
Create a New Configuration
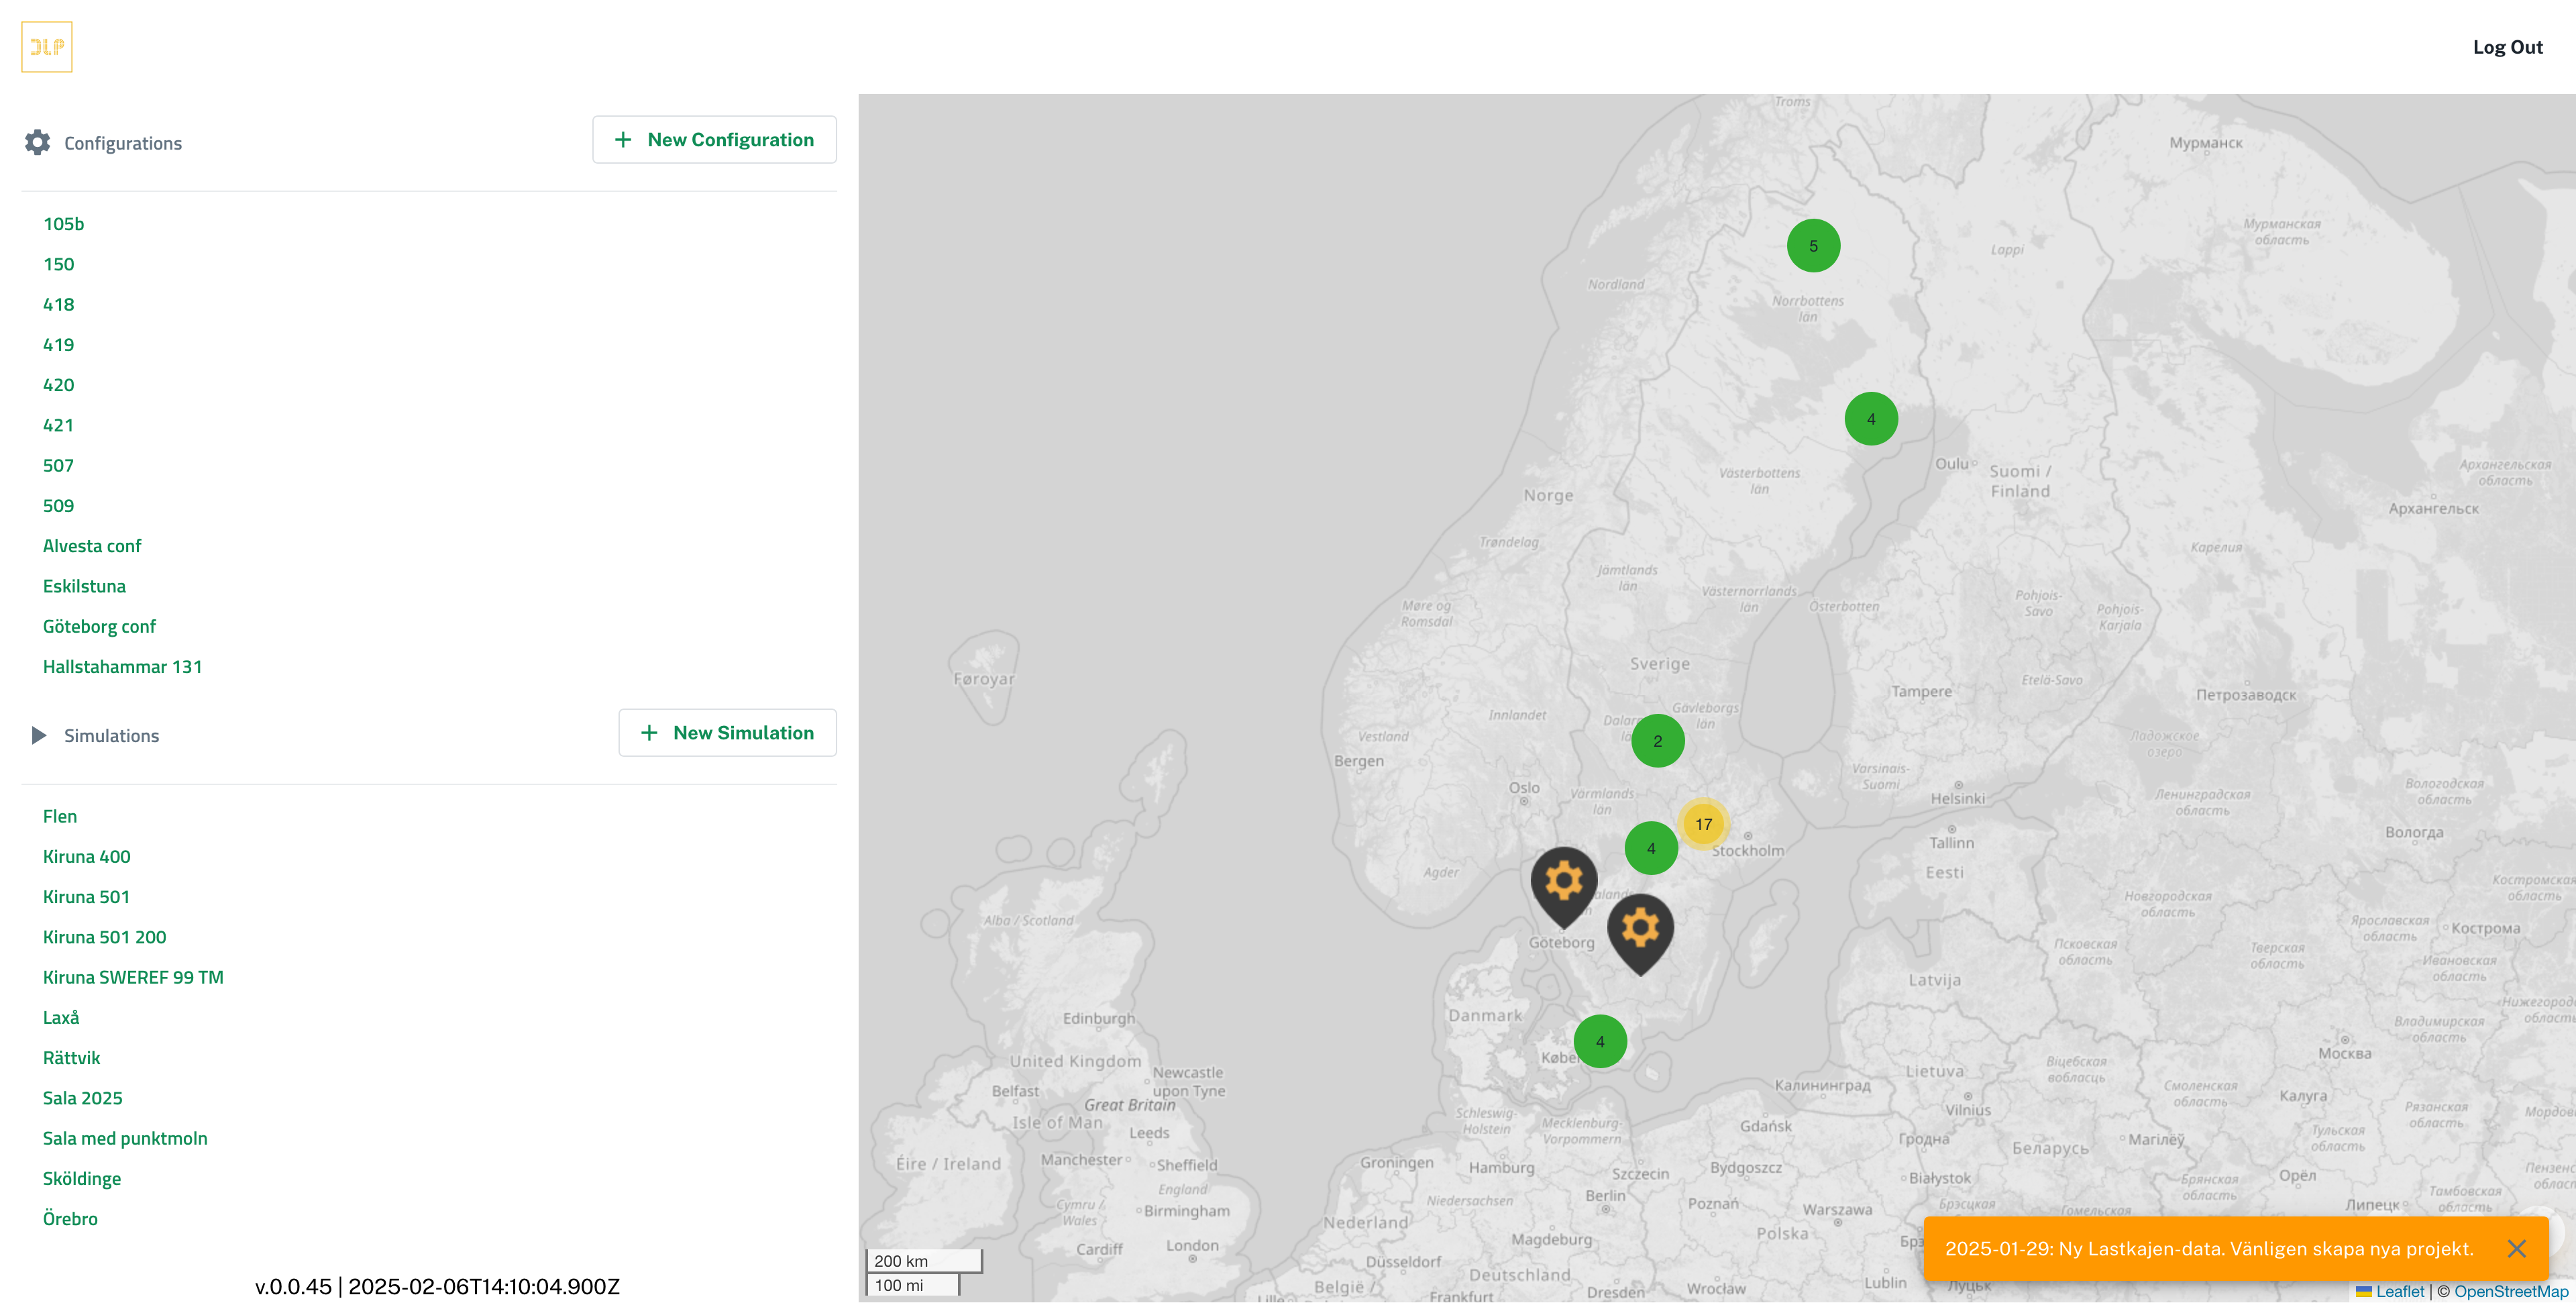[714, 140]
